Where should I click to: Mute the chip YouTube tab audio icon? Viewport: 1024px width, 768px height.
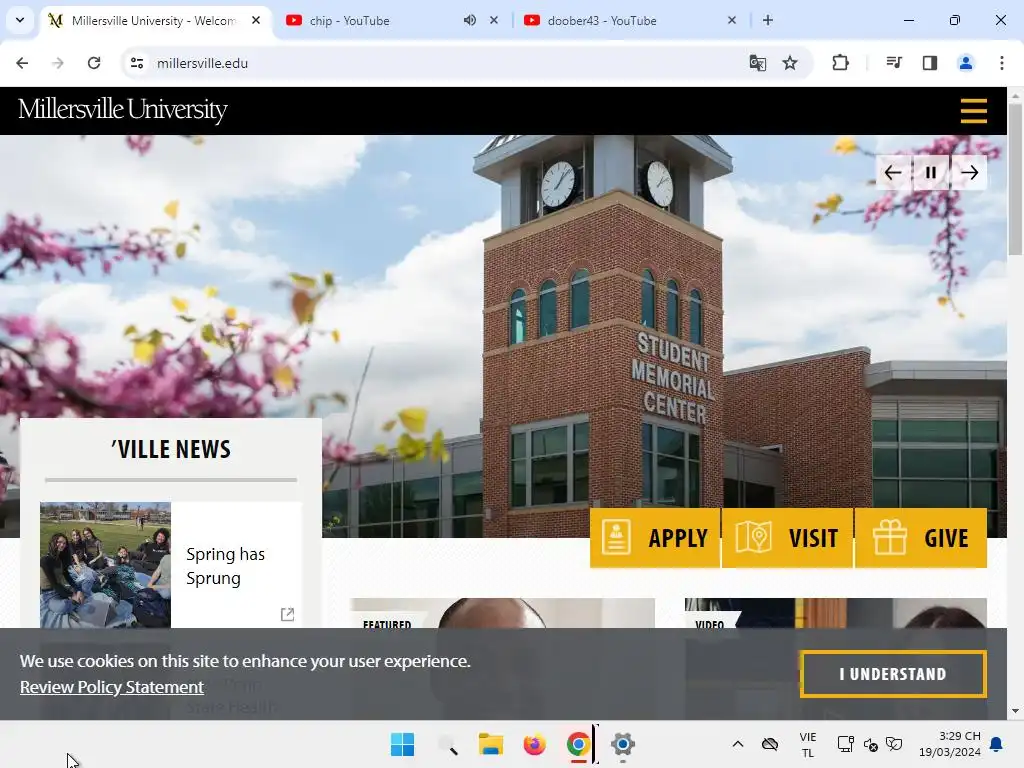[x=470, y=20]
